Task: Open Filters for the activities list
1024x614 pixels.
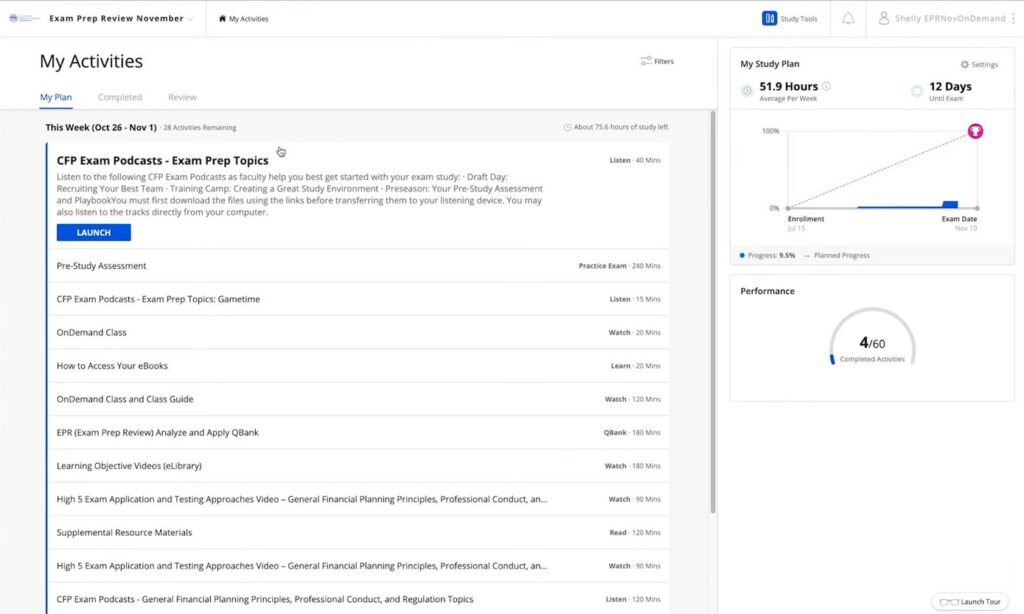Action: (x=657, y=61)
